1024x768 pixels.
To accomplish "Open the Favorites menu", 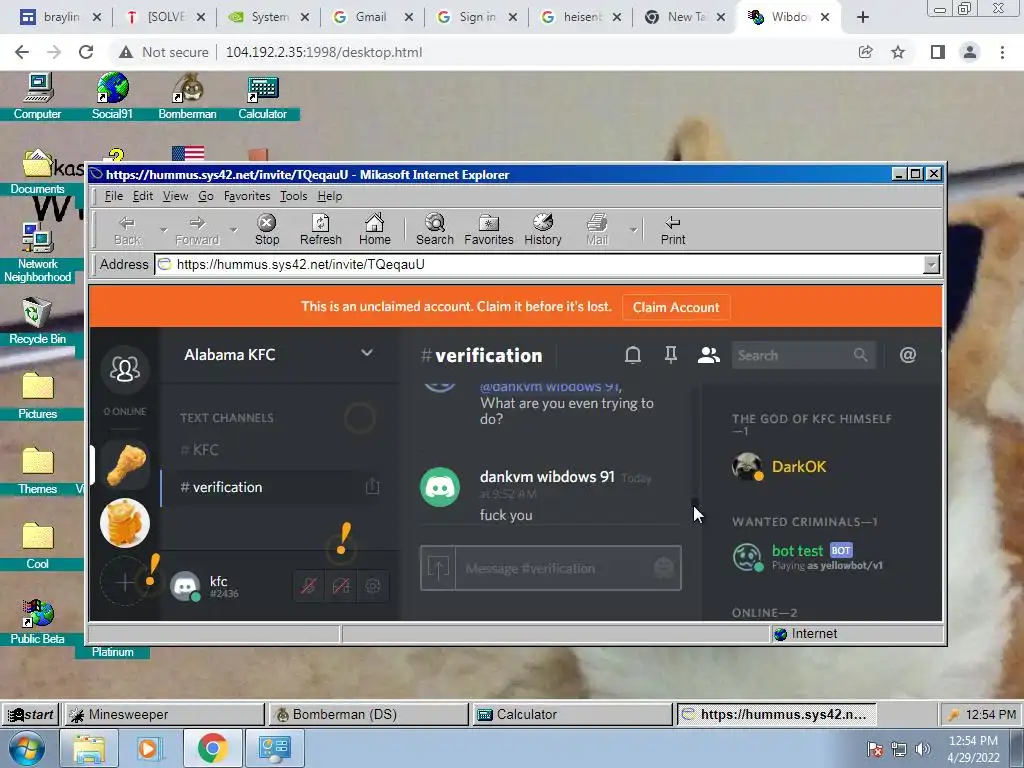I will 247,196.
